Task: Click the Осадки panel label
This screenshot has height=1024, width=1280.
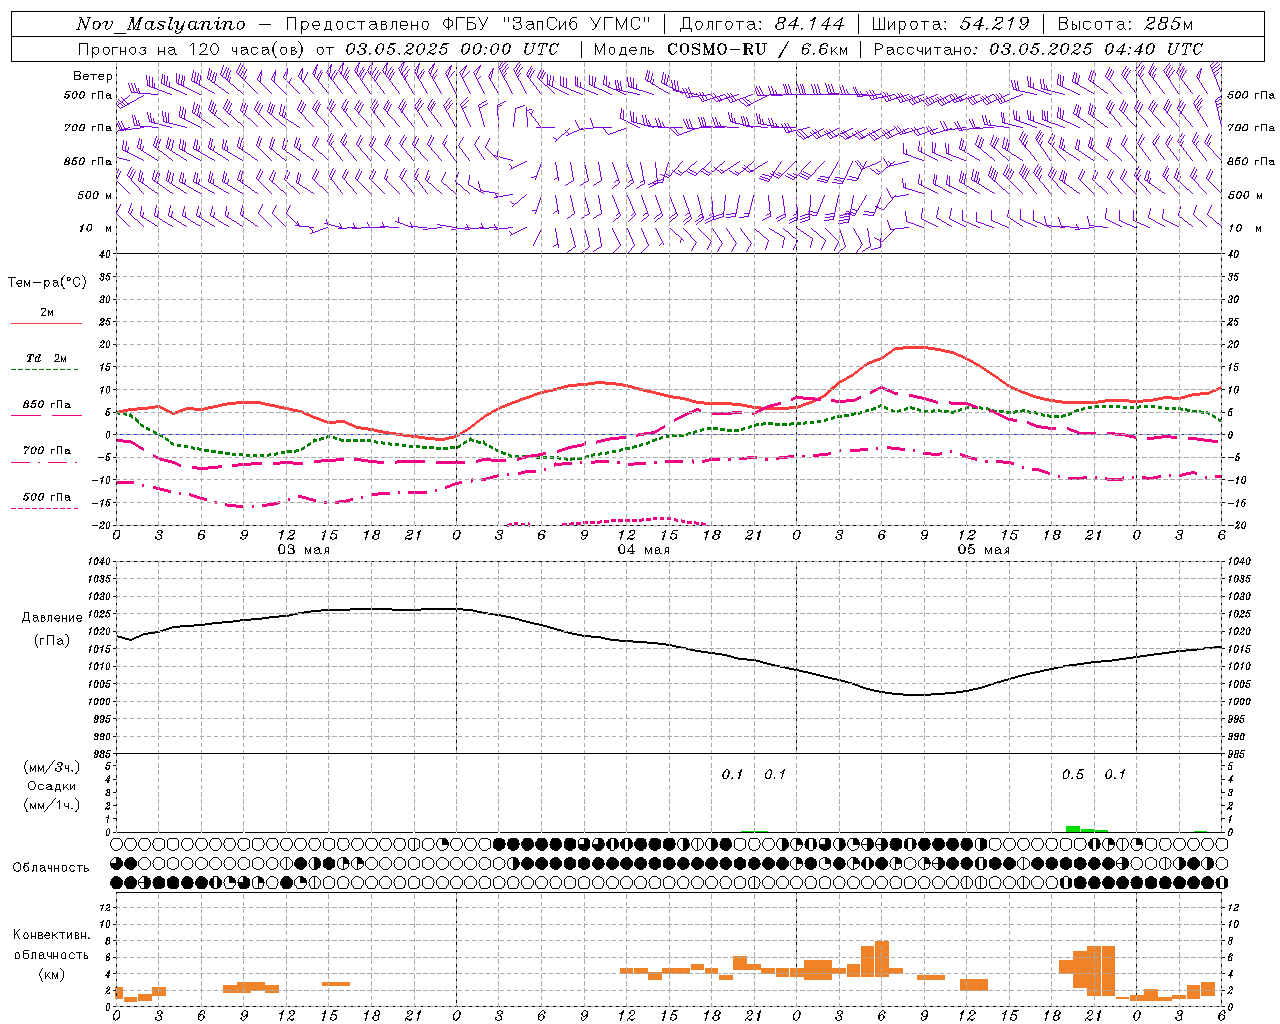Action: 52,786
